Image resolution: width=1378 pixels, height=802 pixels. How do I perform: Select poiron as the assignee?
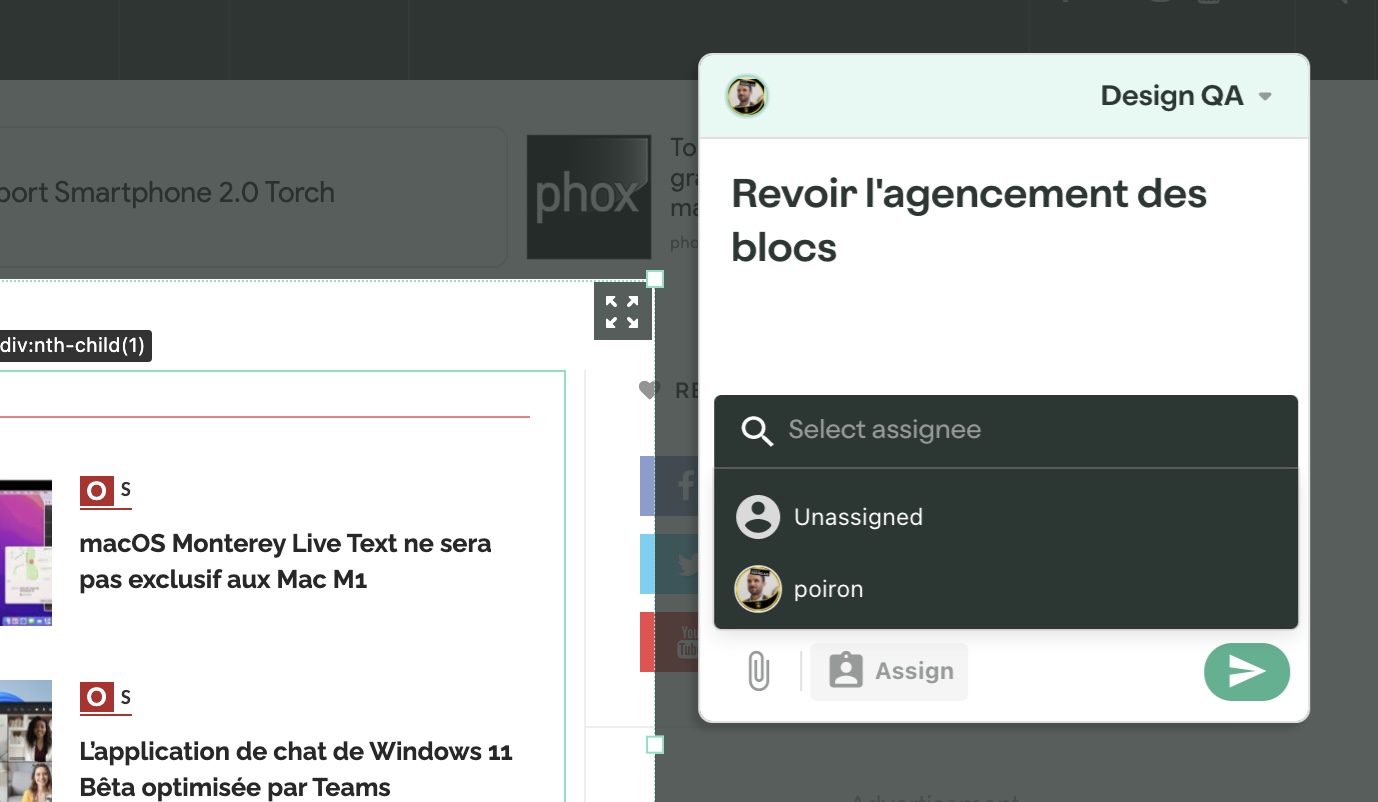point(828,589)
